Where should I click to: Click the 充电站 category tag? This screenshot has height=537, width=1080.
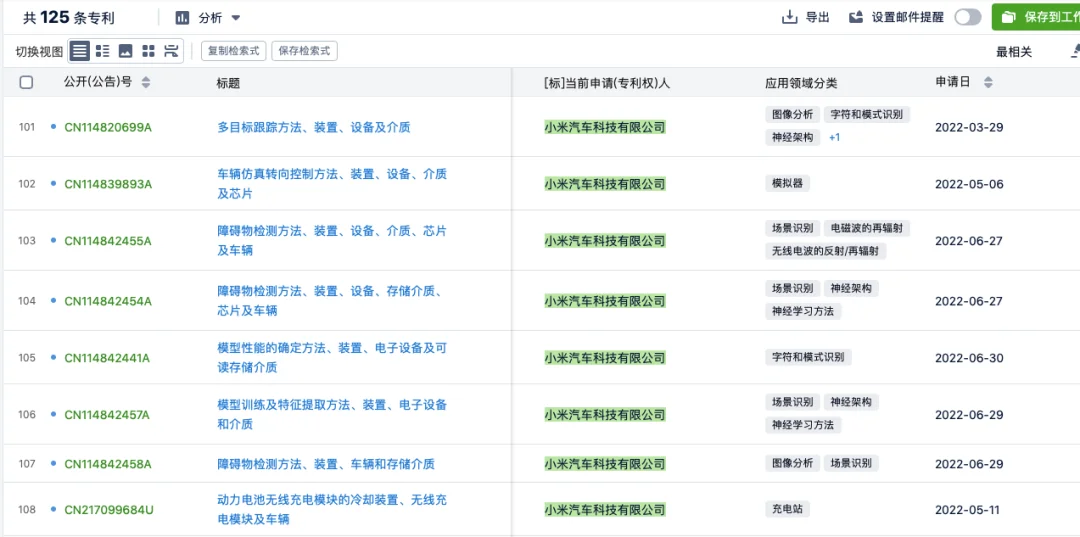coord(787,509)
